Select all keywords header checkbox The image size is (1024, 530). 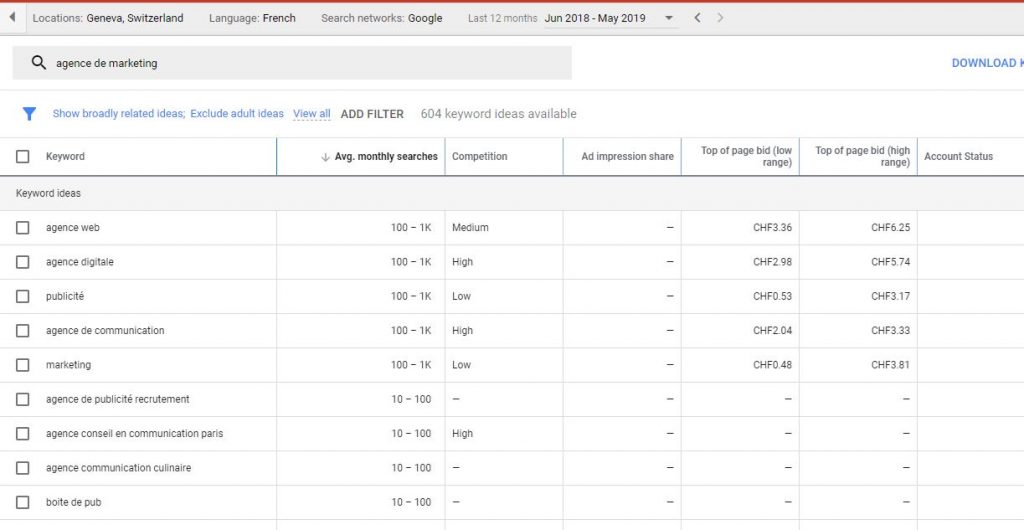tap(23, 157)
